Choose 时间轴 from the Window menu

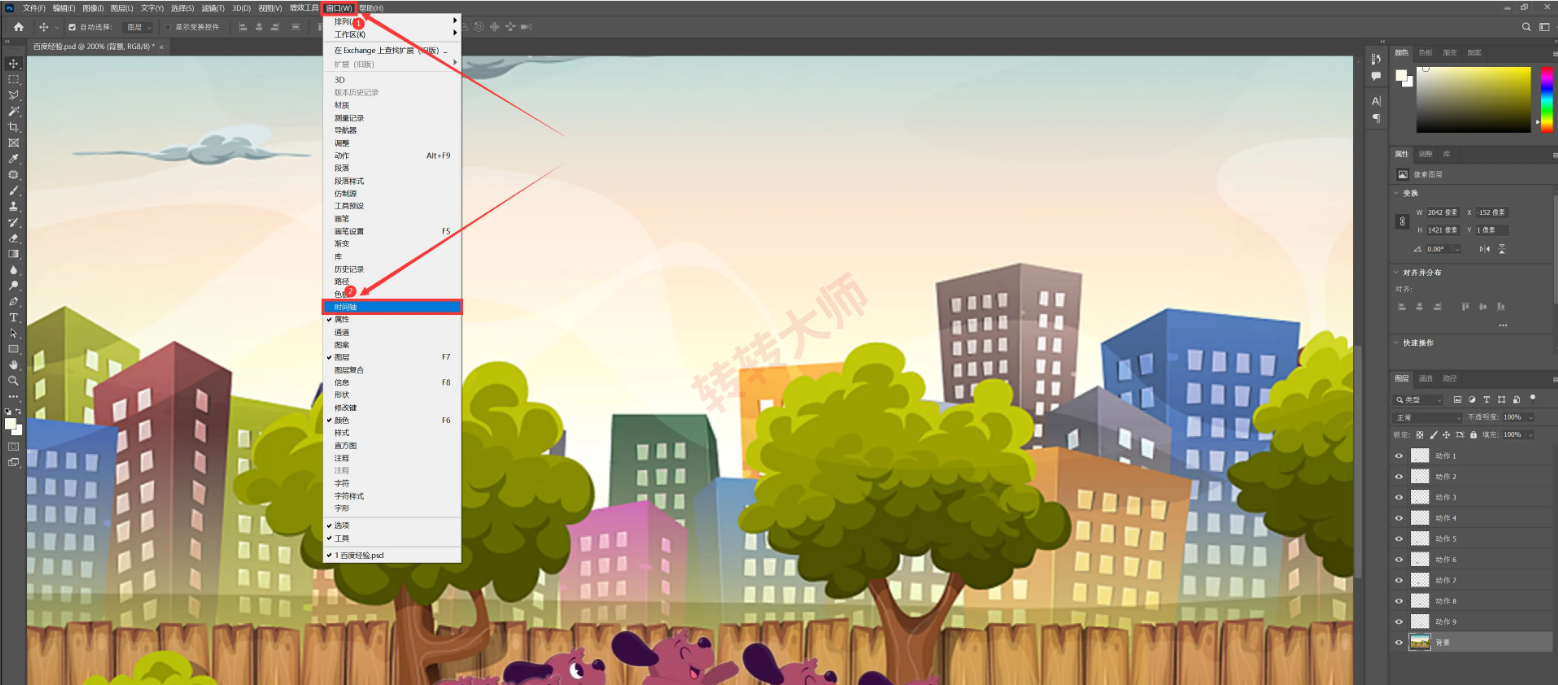392,307
